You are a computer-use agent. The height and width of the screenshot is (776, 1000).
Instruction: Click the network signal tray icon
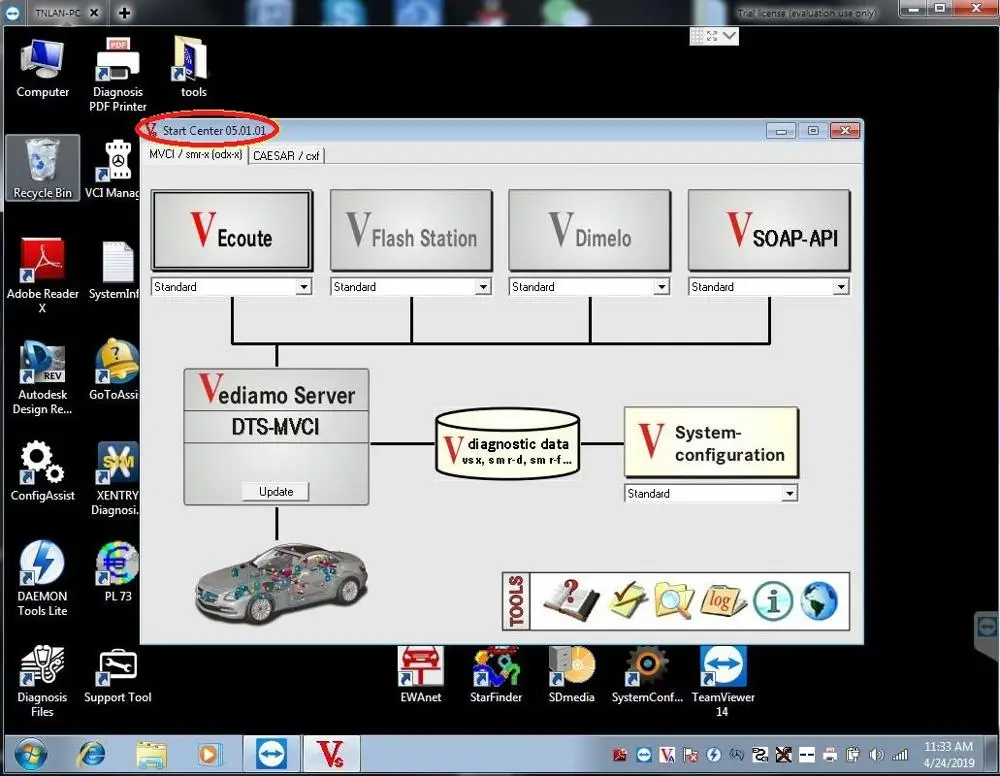pyautogui.click(x=900, y=755)
